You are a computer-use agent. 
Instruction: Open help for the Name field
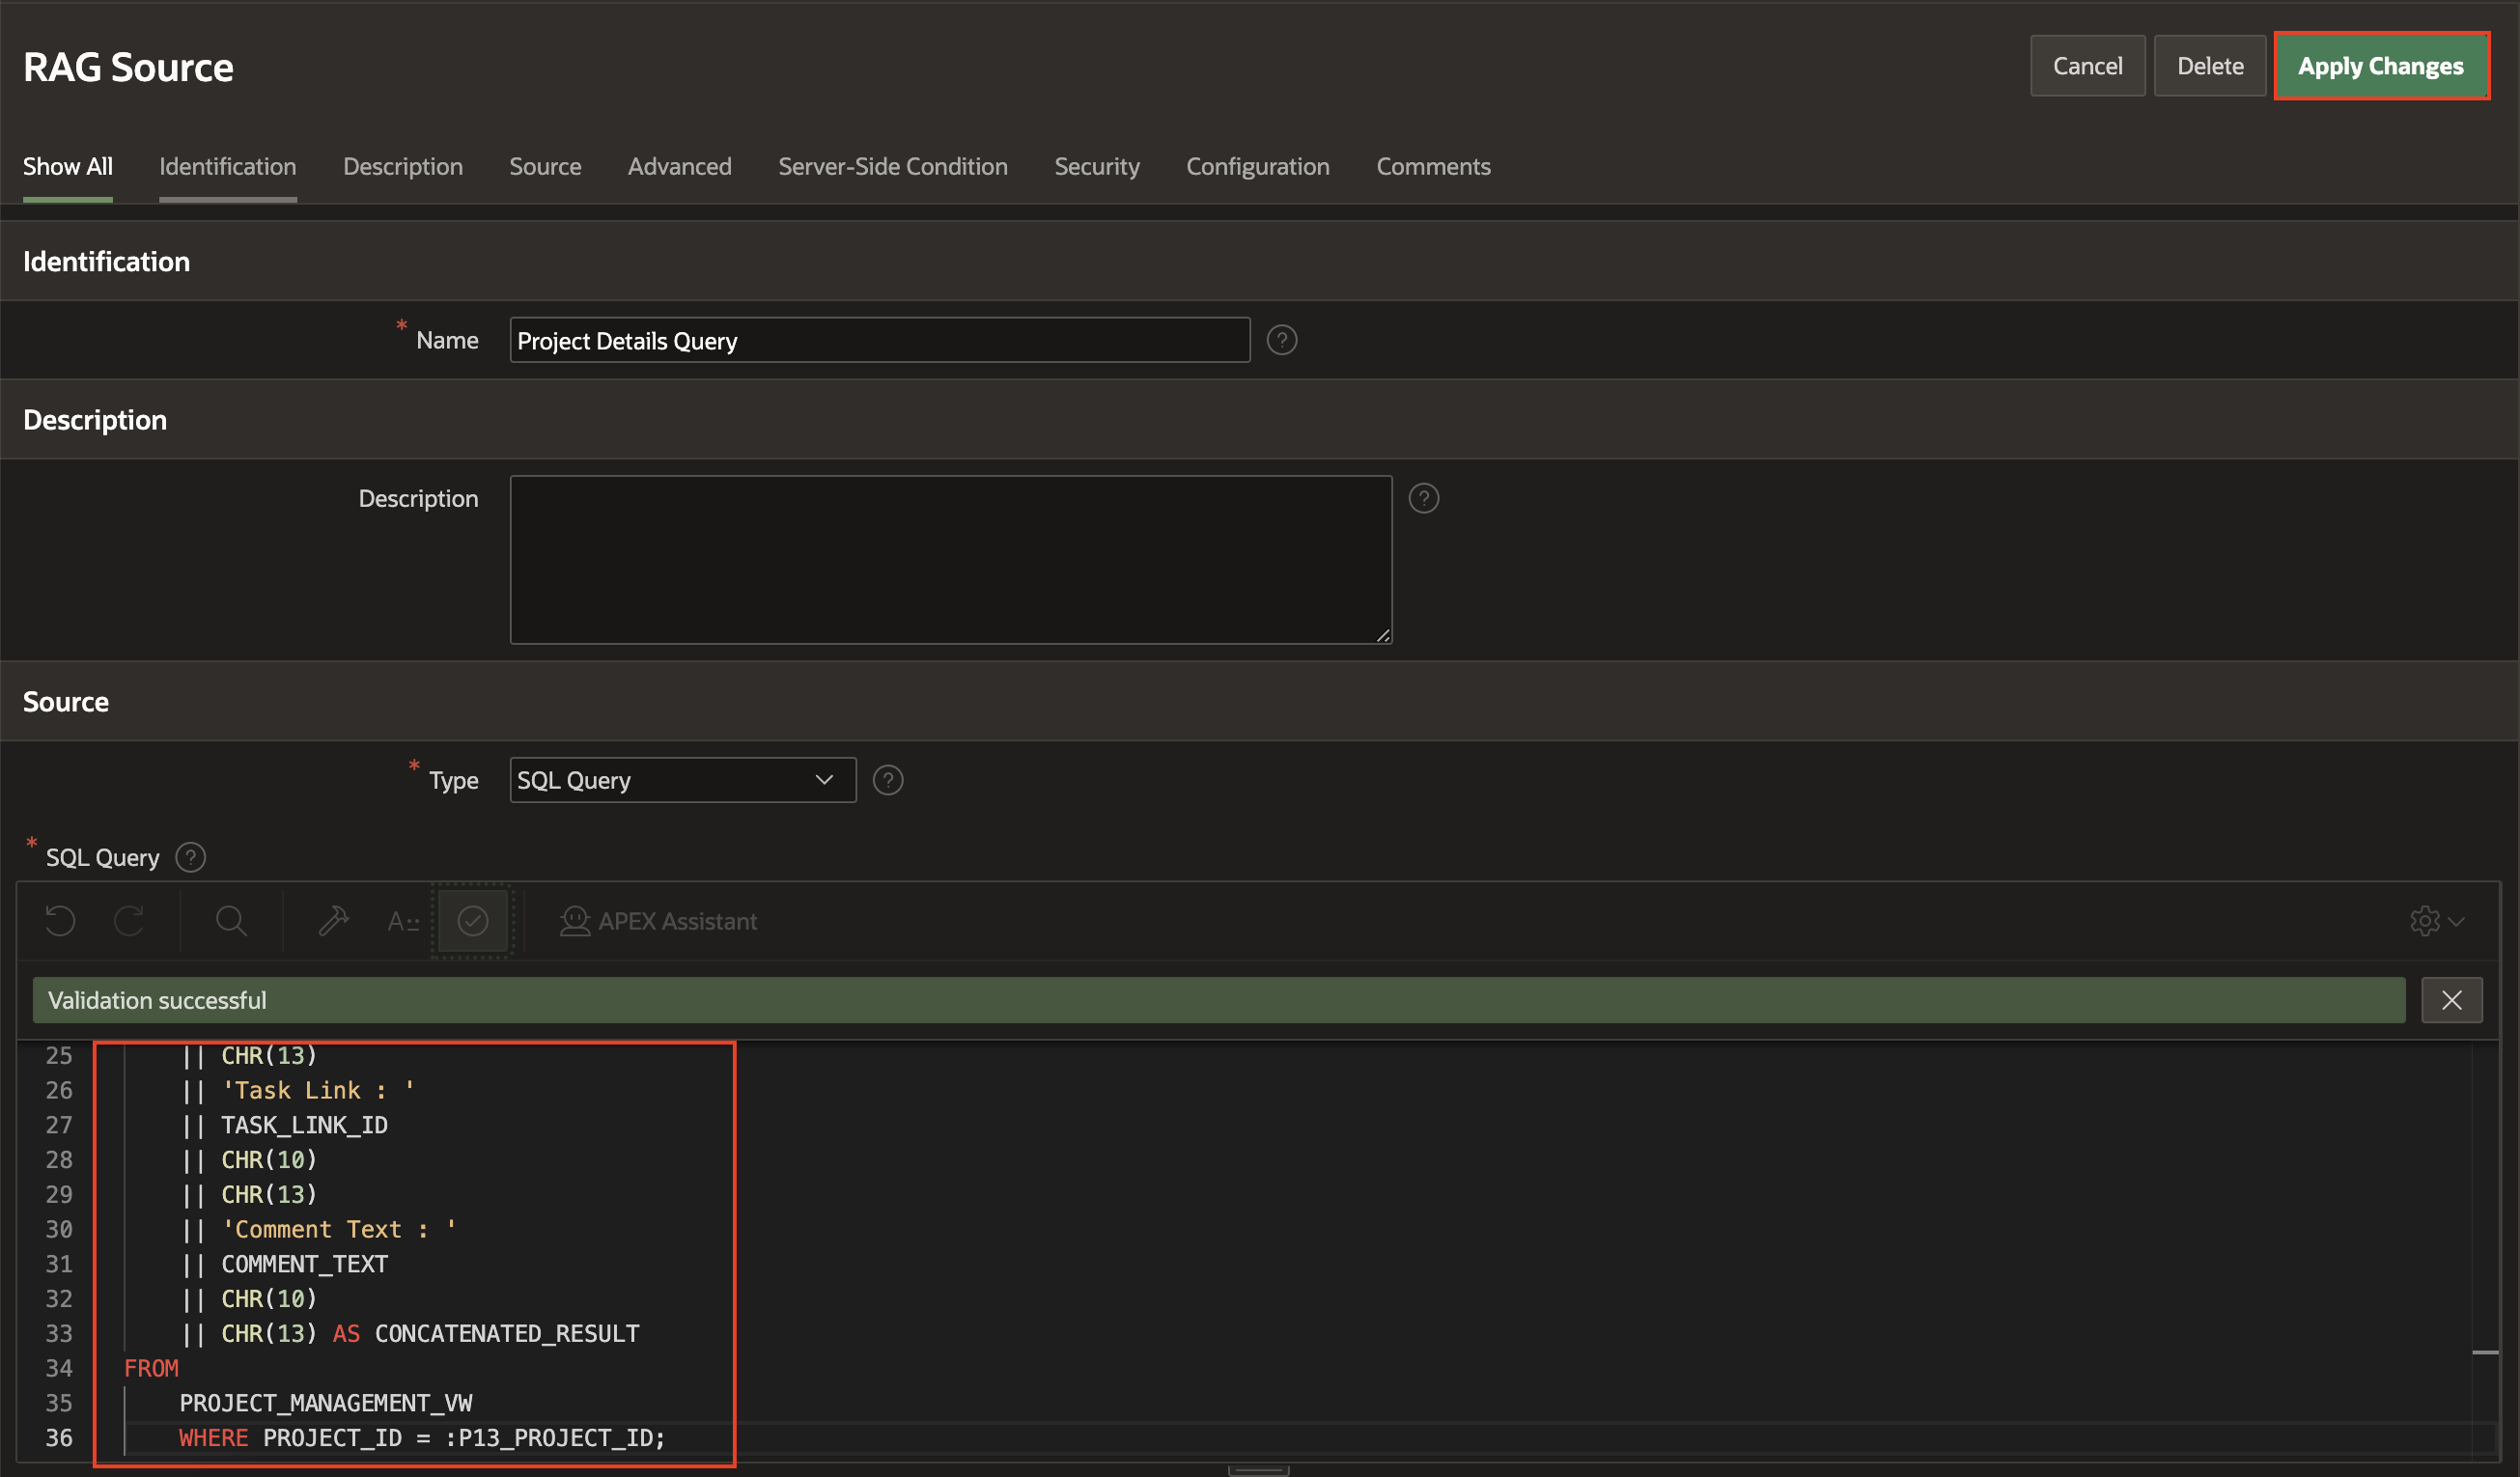coord(1281,341)
